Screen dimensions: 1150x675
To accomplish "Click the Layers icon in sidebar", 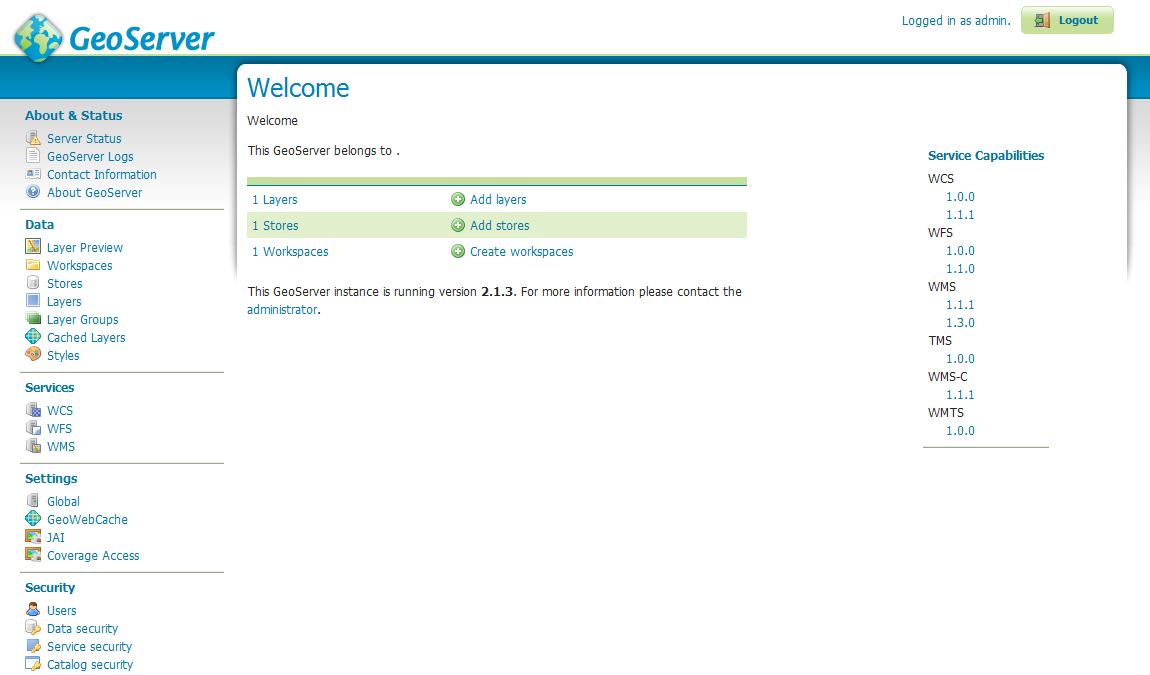I will (33, 301).
